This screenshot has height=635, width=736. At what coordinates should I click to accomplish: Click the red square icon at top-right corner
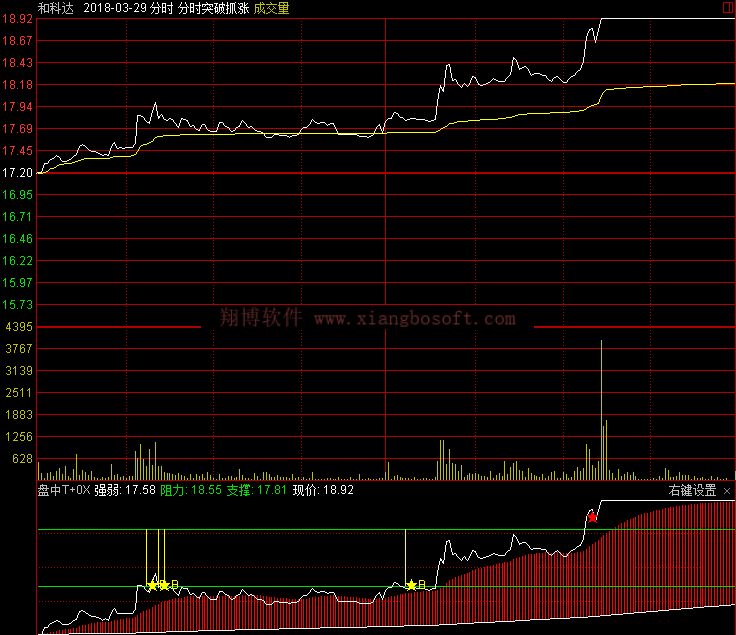727,8
